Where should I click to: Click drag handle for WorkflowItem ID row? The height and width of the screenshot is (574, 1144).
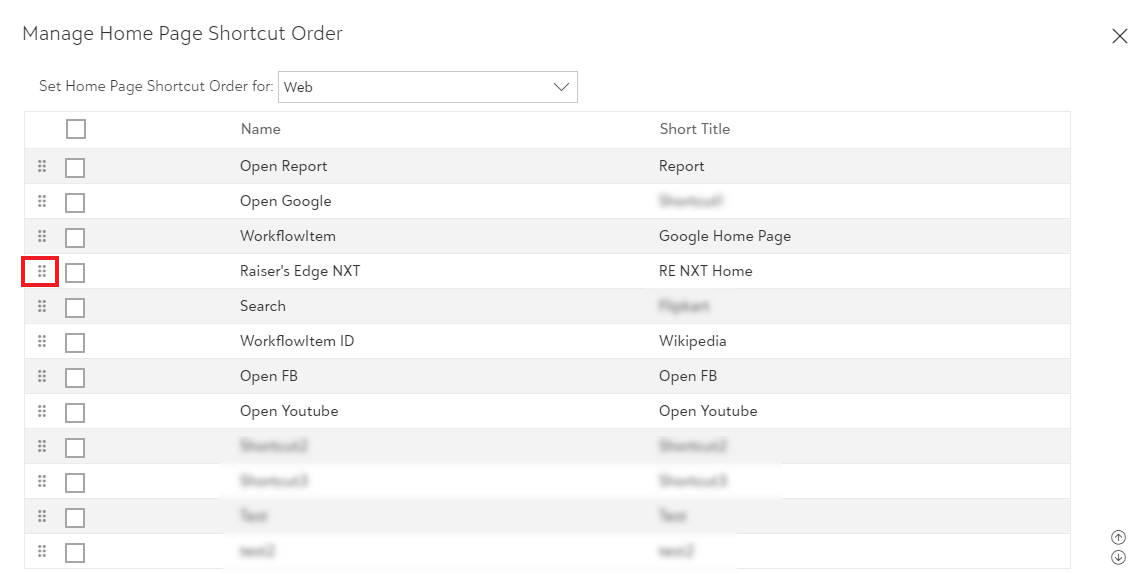[x=42, y=341]
